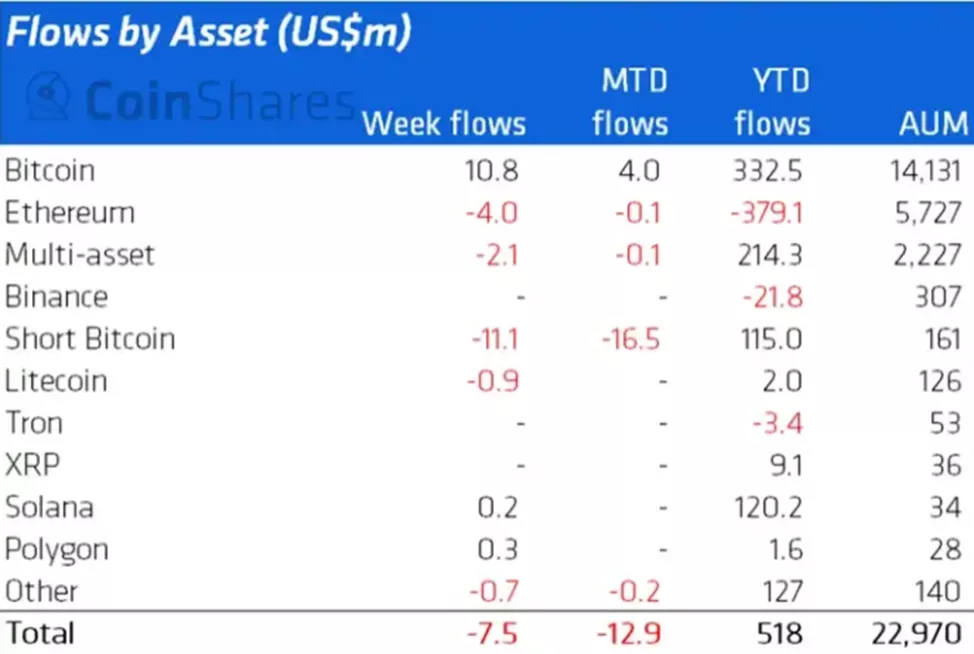This screenshot has width=974, height=654.
Task: Click the Ethereum row label
Action: coord(69,212)
